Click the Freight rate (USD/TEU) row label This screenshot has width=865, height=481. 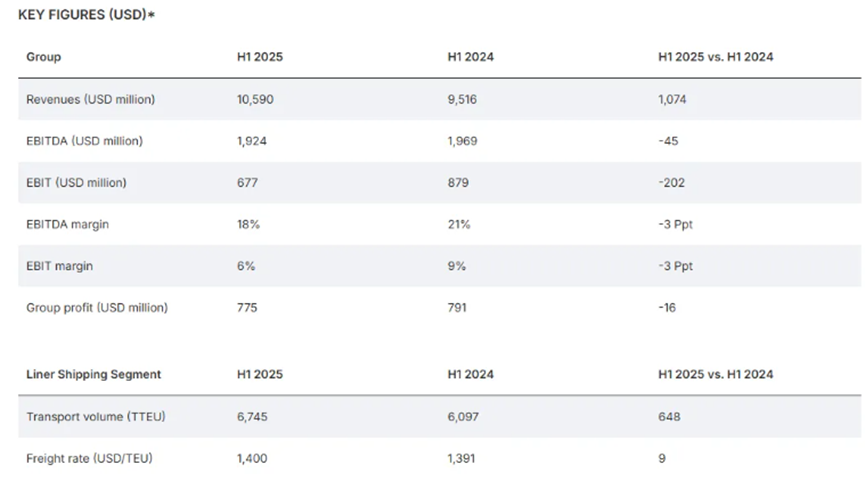[x=89, y=458]
